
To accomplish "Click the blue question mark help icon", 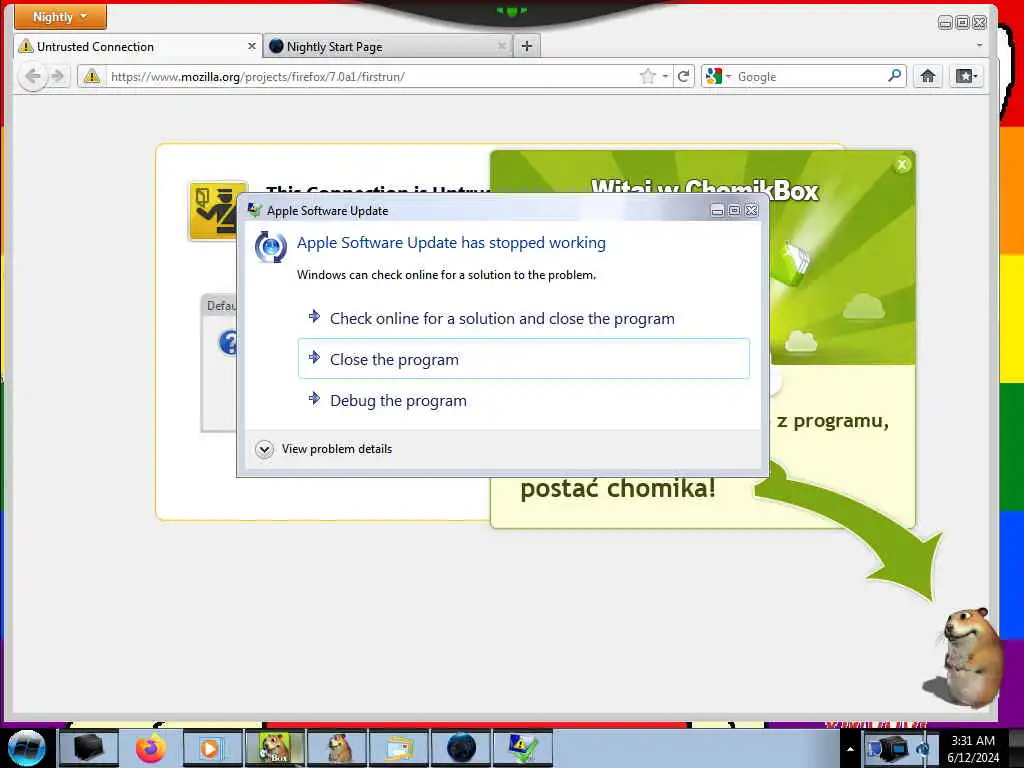I will coord(228,342).
